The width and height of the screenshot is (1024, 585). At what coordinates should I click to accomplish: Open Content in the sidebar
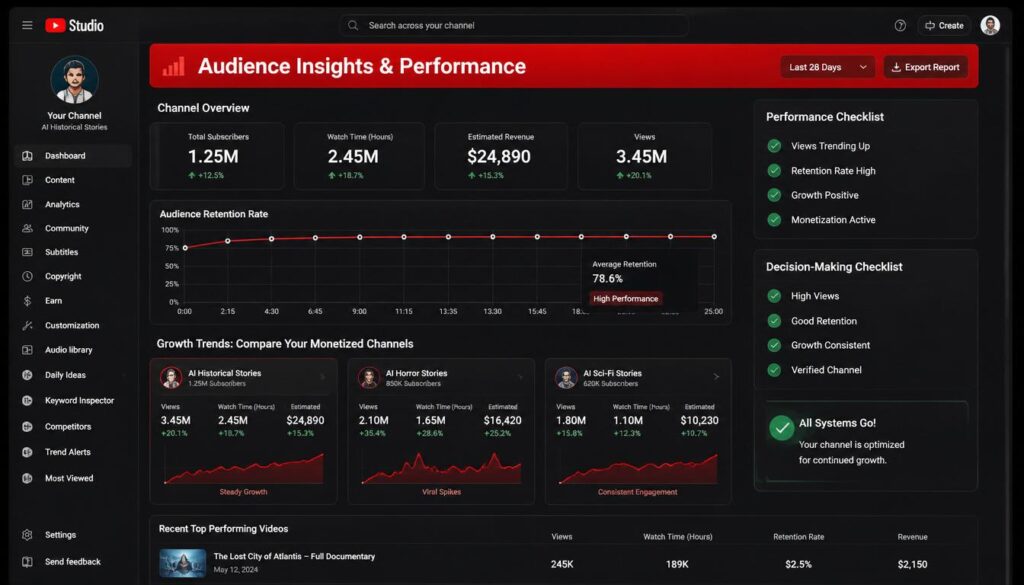pyautogui.click(x=73, y=180)
